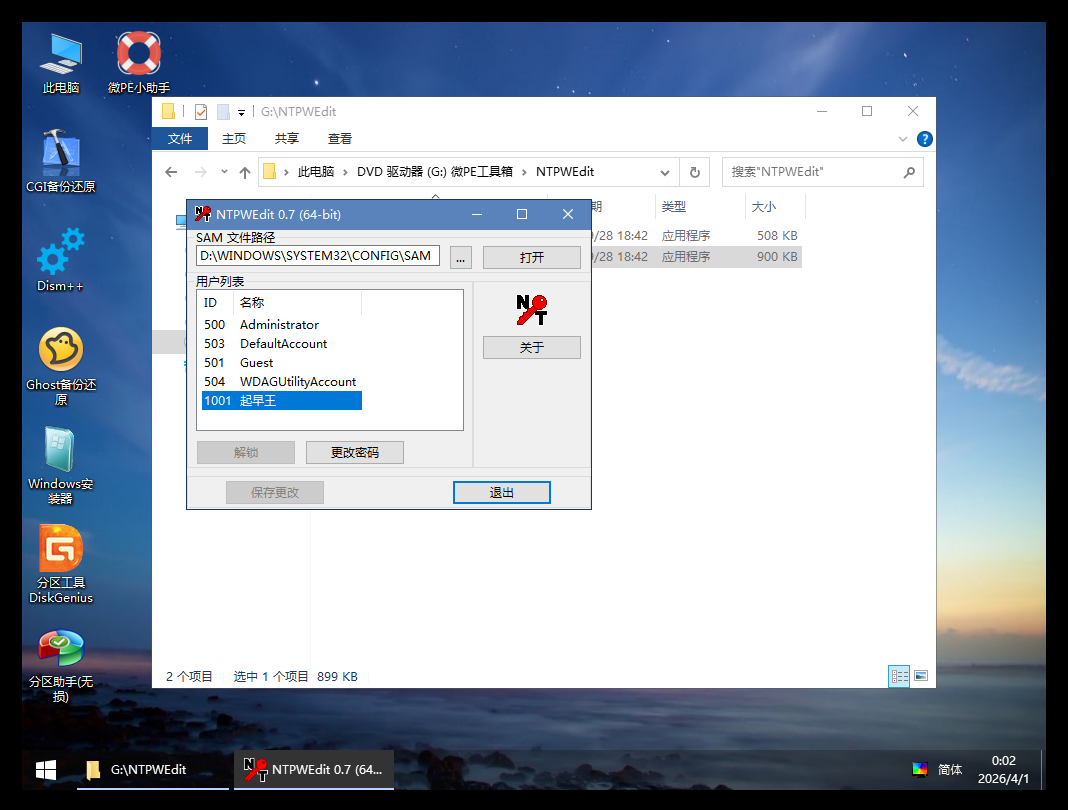The width and height of the screenshot is (1068, 810).
Task: Click the ID column header
Action: tap(216, 302)
